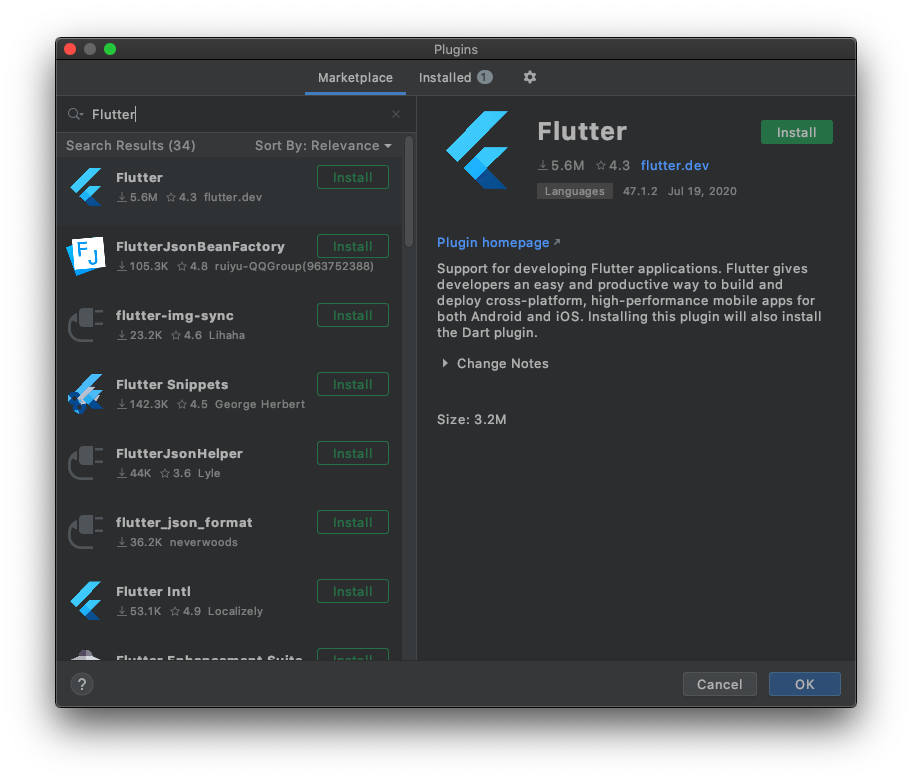Click the Flutter Intl logo icon
Viewport: 912px width, 781px height.
click(x=86, y=600)
